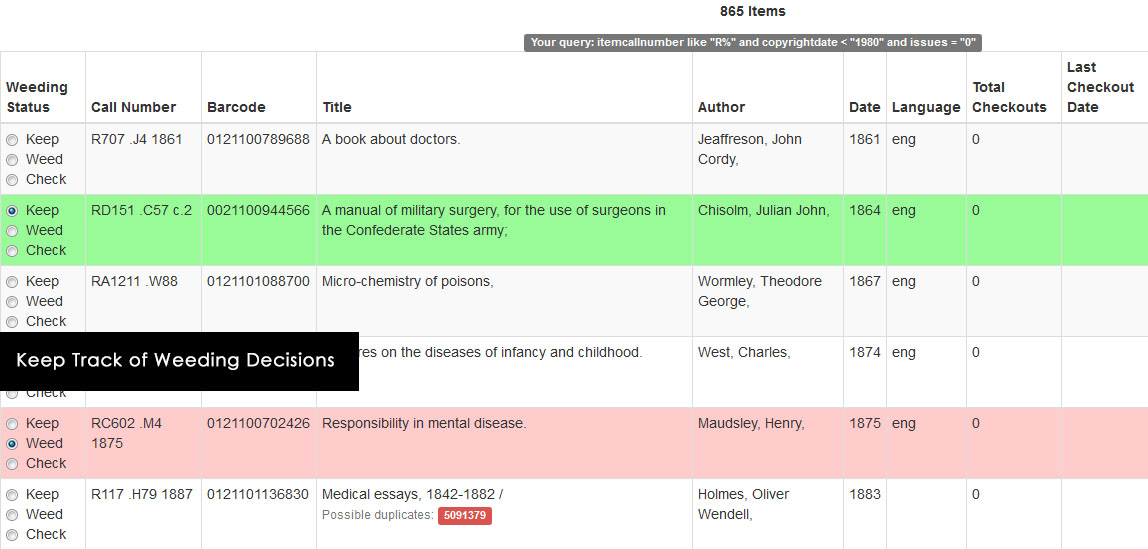The image size is (1148, 549).
Task: Sort by Total Checkouts column
Action: click(x=1010, y=97)
